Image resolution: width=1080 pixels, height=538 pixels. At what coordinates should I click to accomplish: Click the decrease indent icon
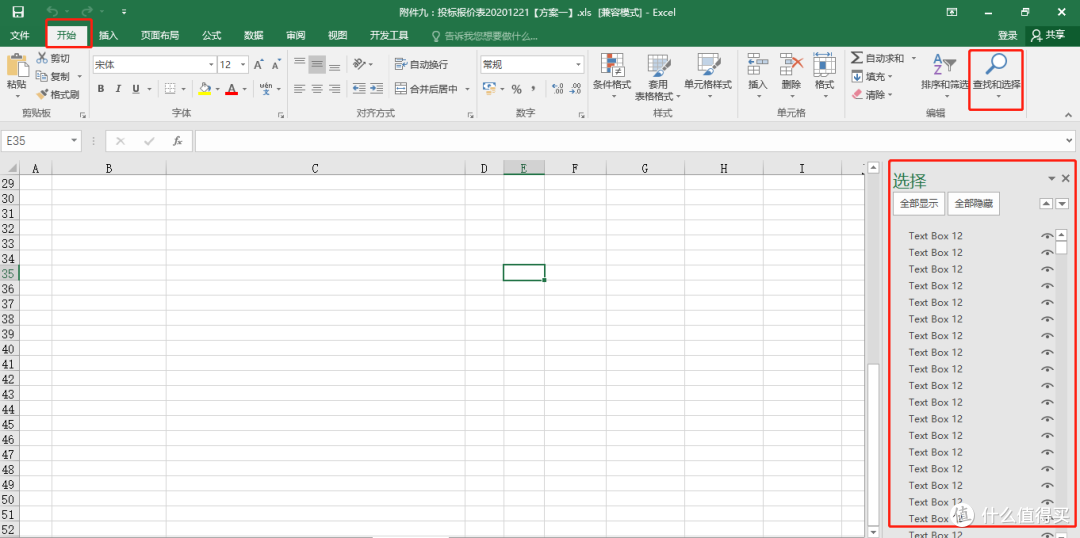click(x=359, y=89)
